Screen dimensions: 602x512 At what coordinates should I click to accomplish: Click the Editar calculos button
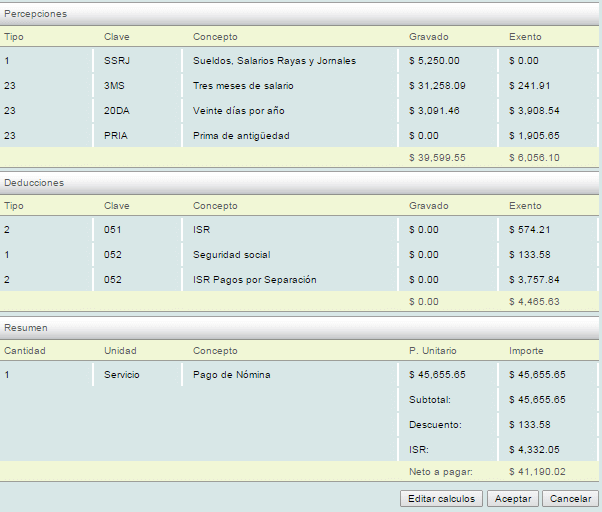[x=441, y=498]
